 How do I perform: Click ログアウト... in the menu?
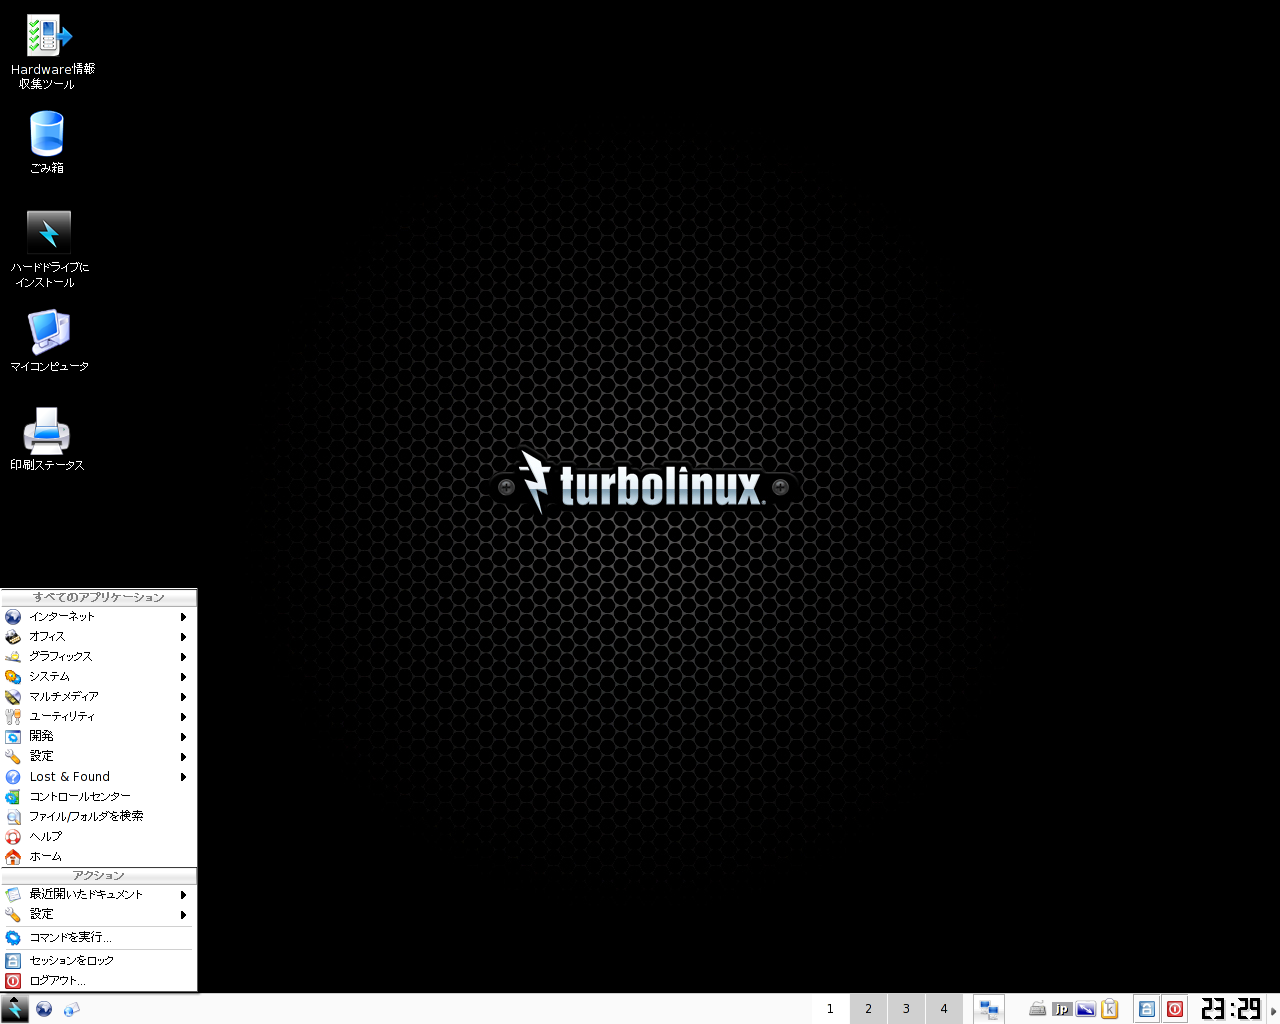[58, 980]
